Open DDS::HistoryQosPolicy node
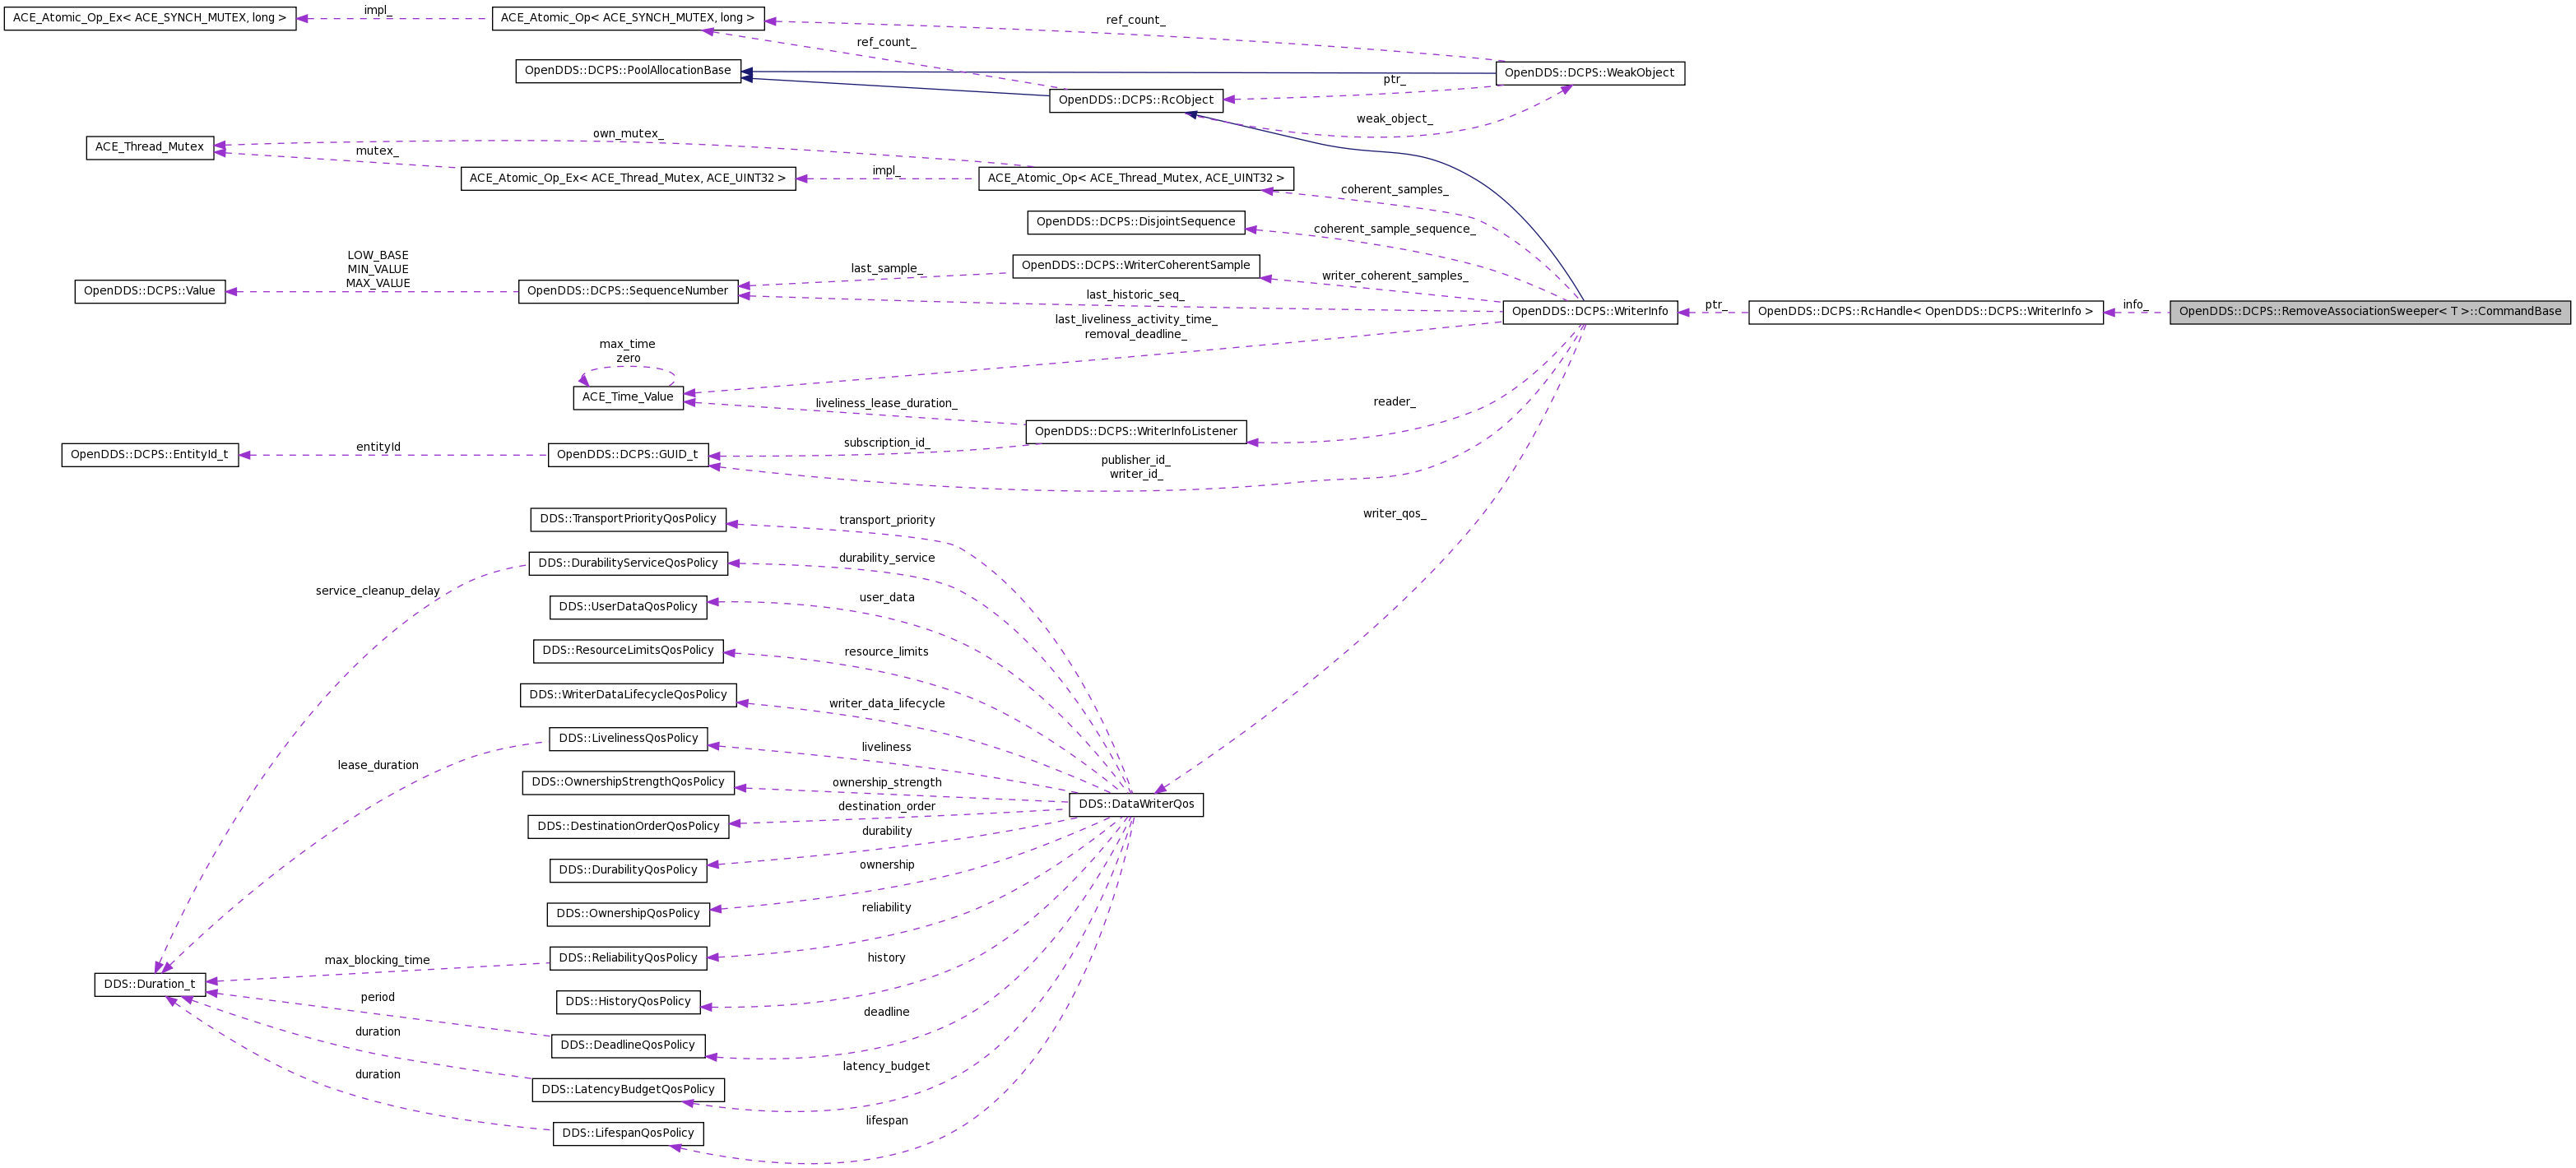 [x=628, y=1002]
